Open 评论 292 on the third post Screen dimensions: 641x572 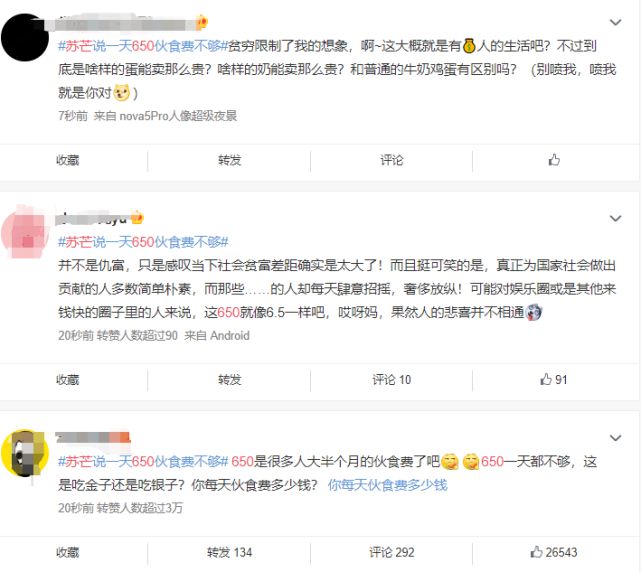click(x=392, y=552)
